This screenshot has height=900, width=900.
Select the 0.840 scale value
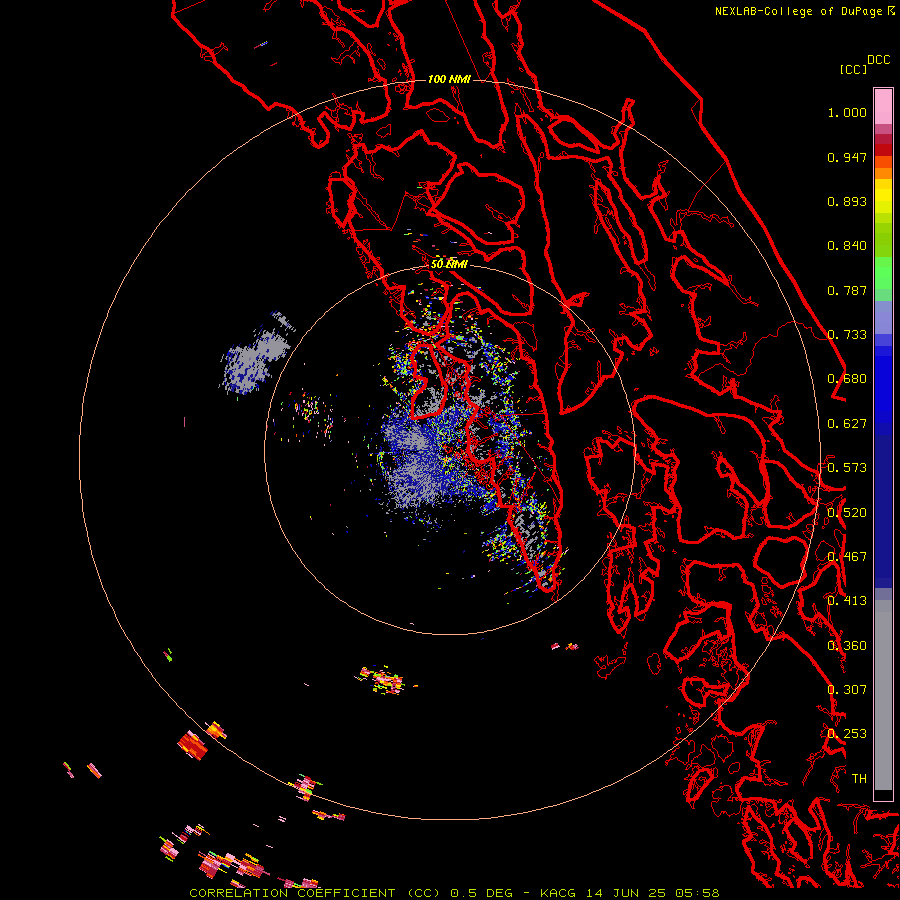[847, 246]
